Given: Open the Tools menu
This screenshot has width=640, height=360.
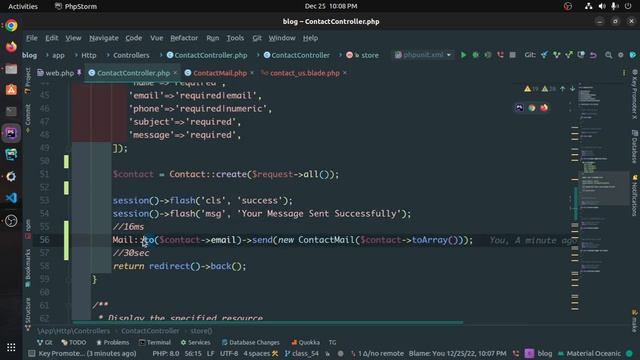Looking at the screenshot, I should [x=235, y=38].
